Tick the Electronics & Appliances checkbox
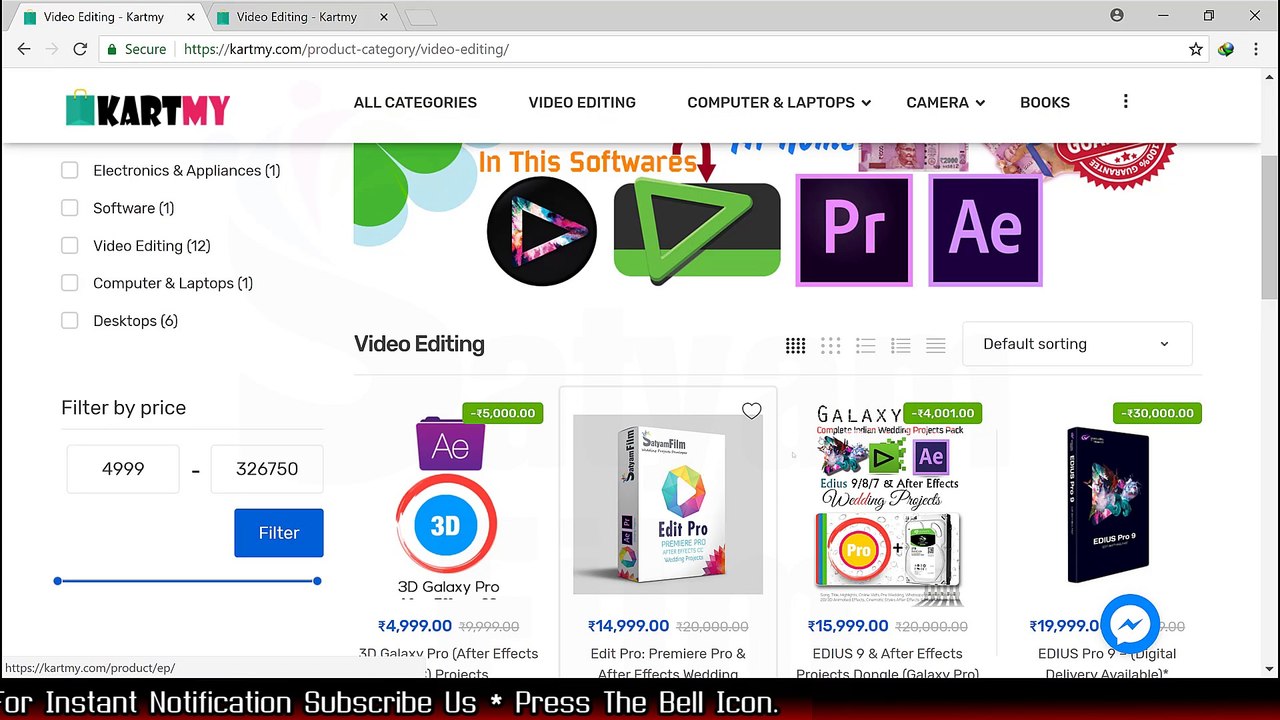 pos(70,170)
